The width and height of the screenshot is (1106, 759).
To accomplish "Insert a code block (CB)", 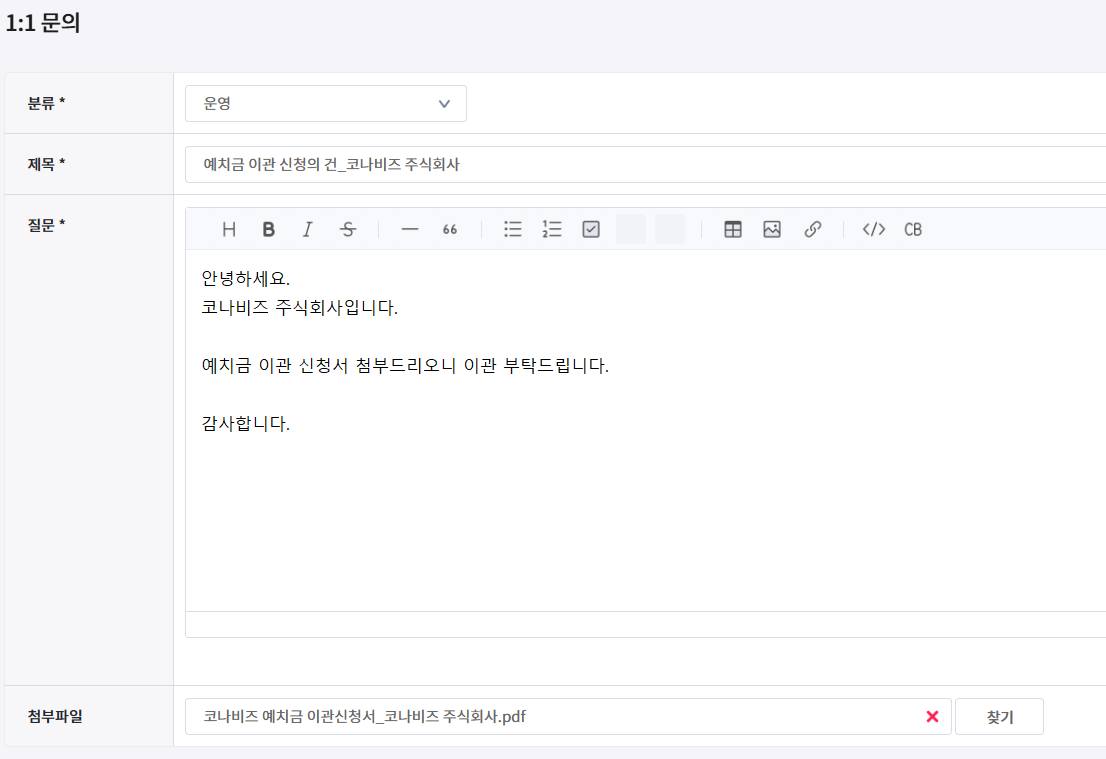I will 913,229.
